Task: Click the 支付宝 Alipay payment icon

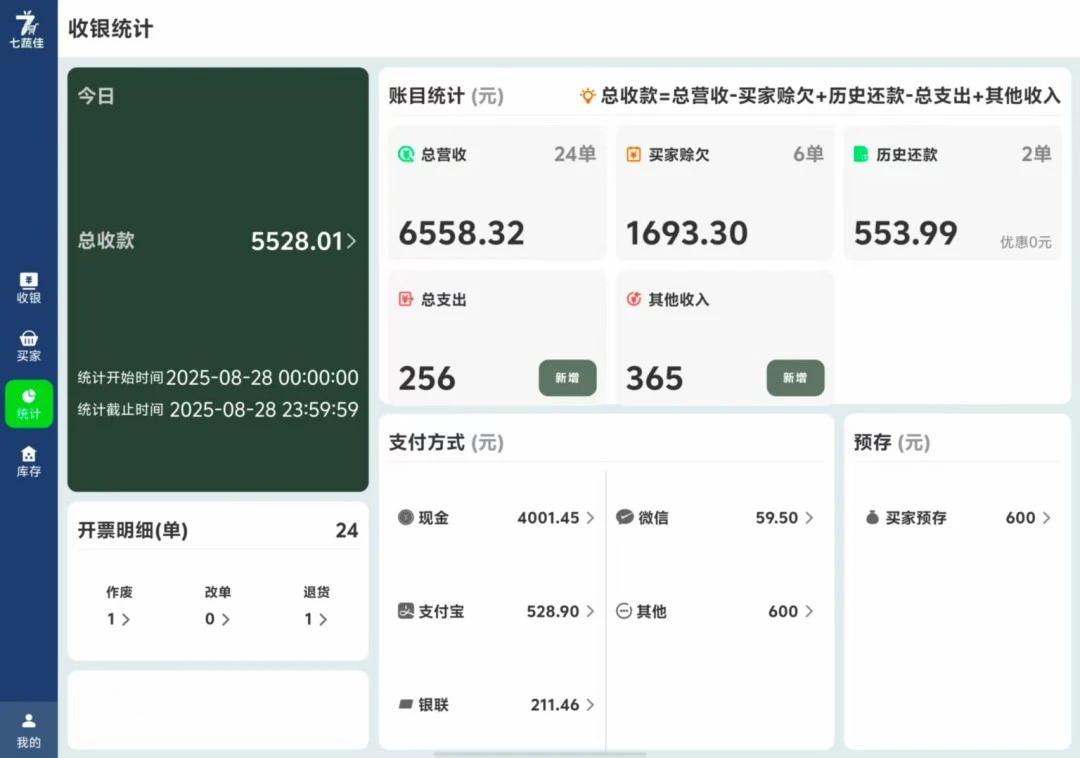Action: point(406,611)
